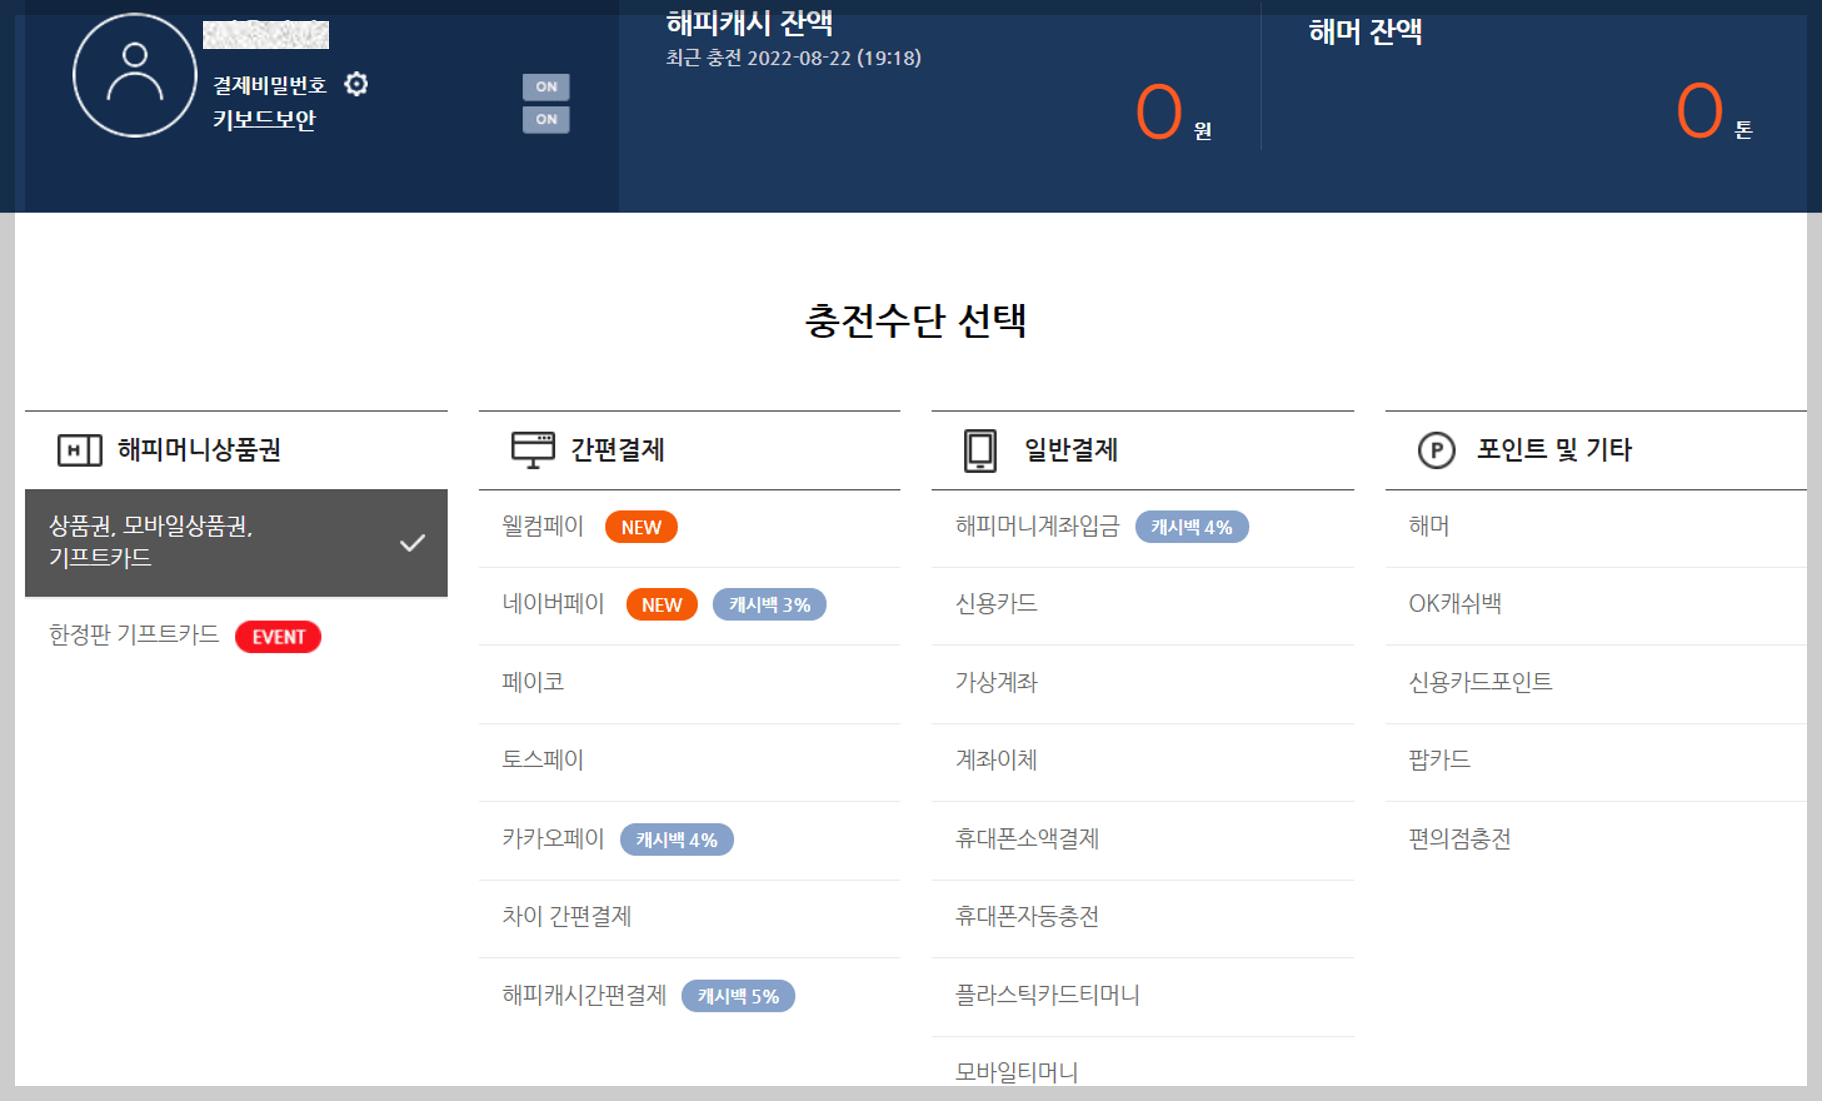The image size is (1822, 1101).
Task: Open the settings gear next to 결제비밀번호
Action: (x=356, y=85)
